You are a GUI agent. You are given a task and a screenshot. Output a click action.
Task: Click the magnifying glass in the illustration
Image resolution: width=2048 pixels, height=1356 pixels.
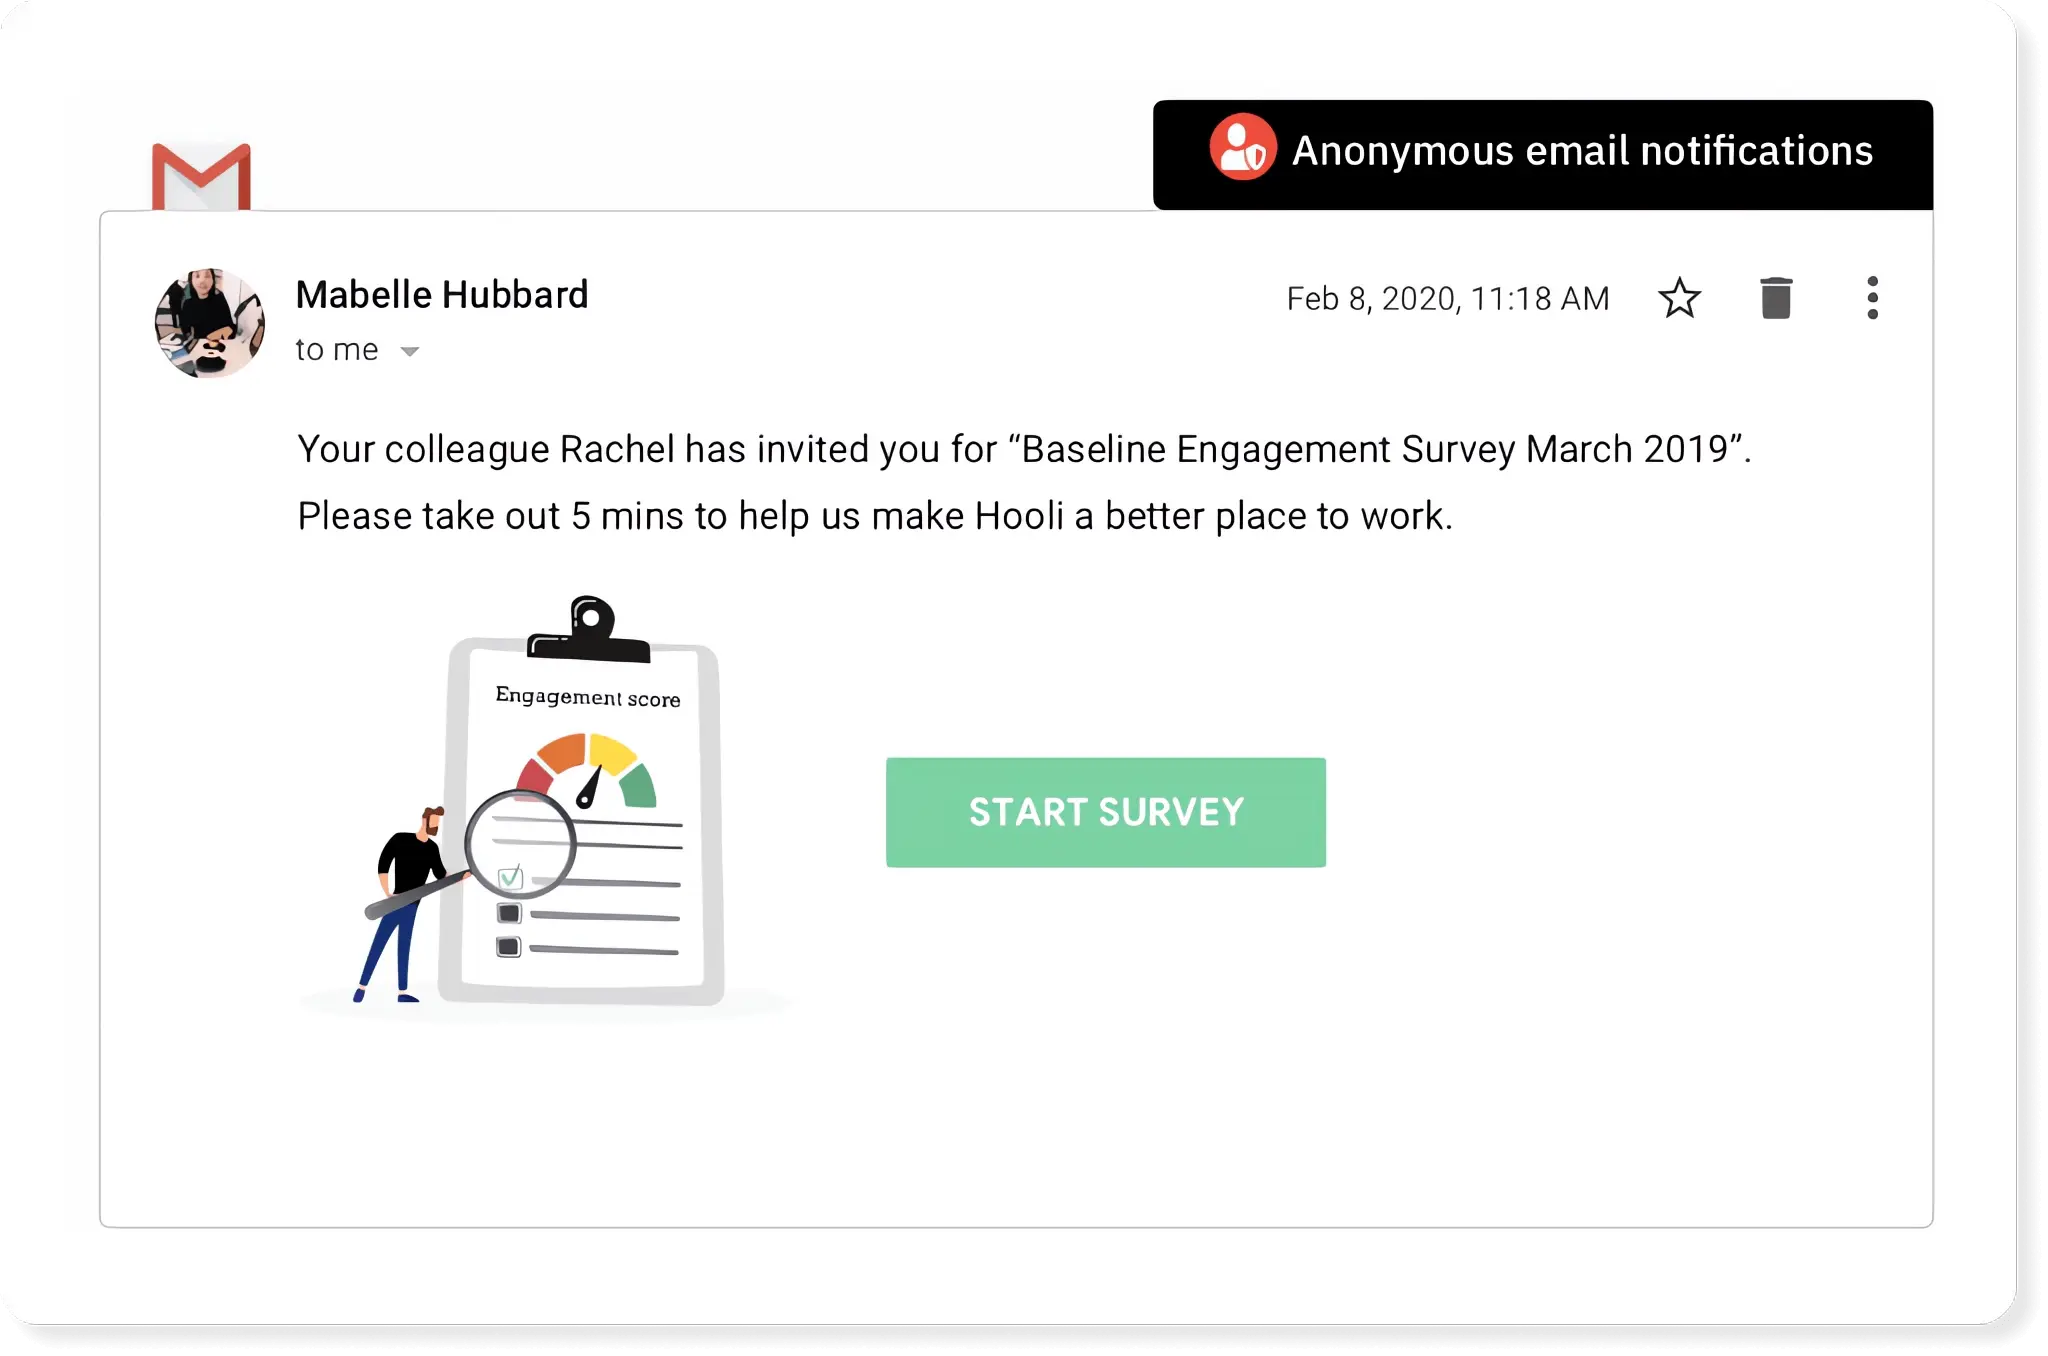point(520,845)
